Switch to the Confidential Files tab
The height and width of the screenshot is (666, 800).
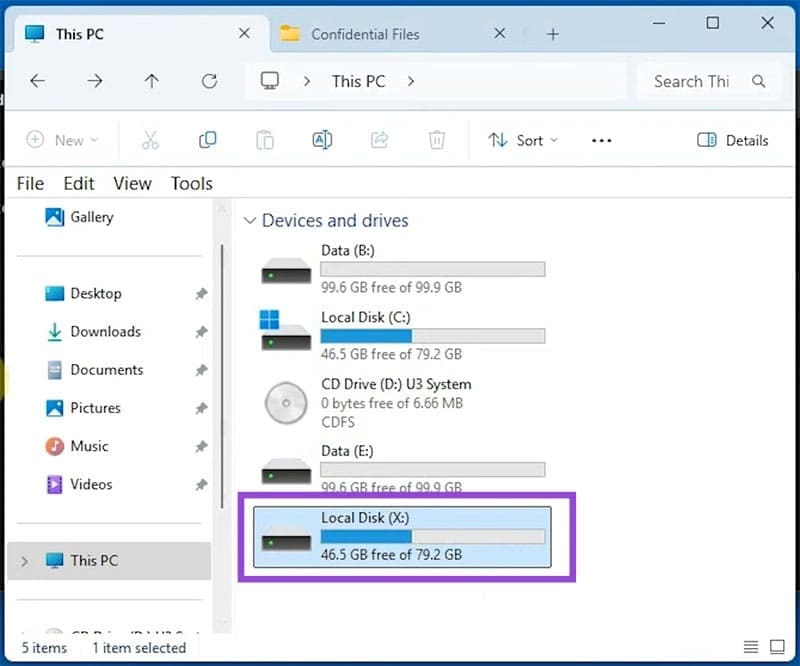pyautogui.click(x=364, y=34)
